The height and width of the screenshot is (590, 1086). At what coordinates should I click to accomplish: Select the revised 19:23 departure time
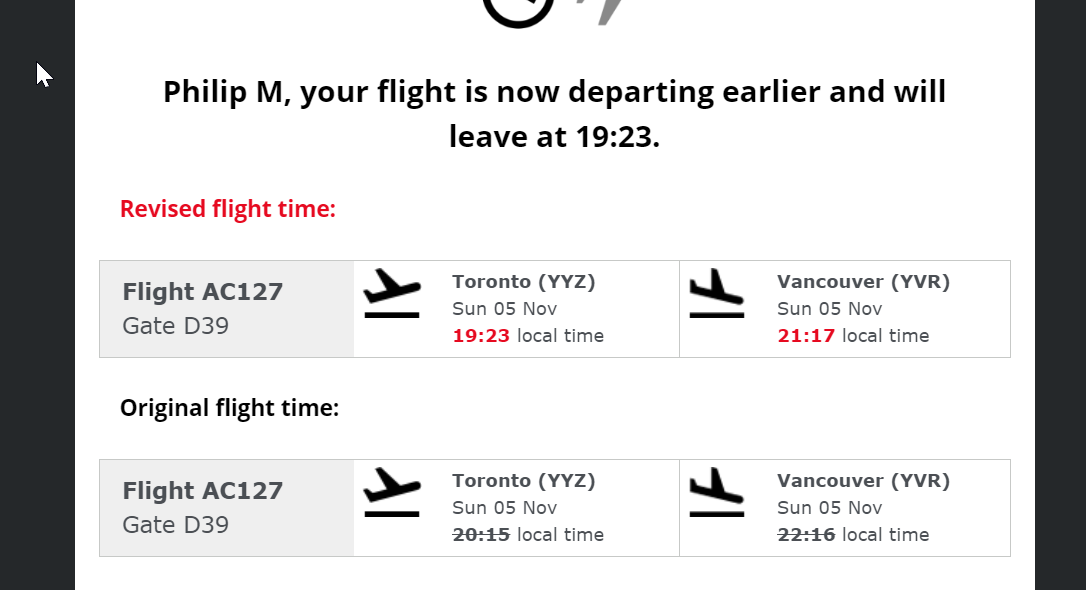point(481,336)
